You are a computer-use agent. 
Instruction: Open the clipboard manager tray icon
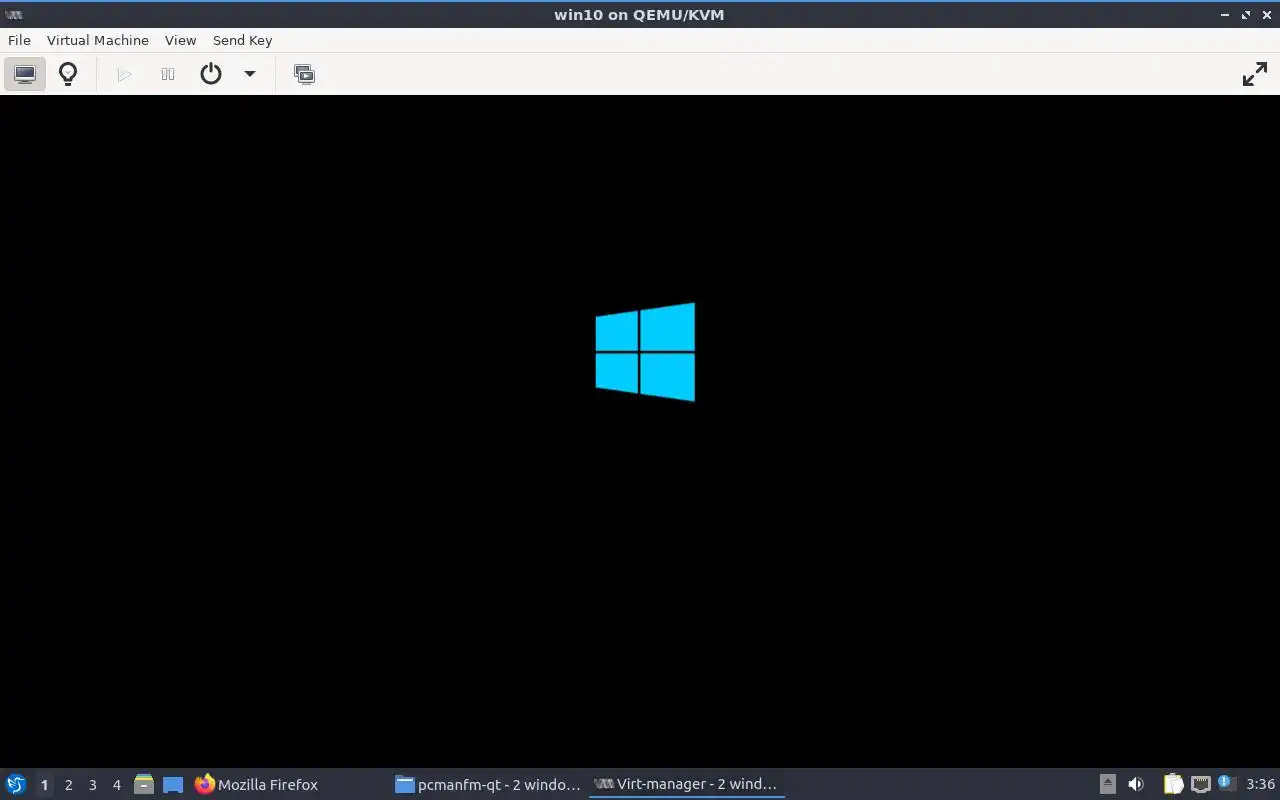pos(1173,784)
